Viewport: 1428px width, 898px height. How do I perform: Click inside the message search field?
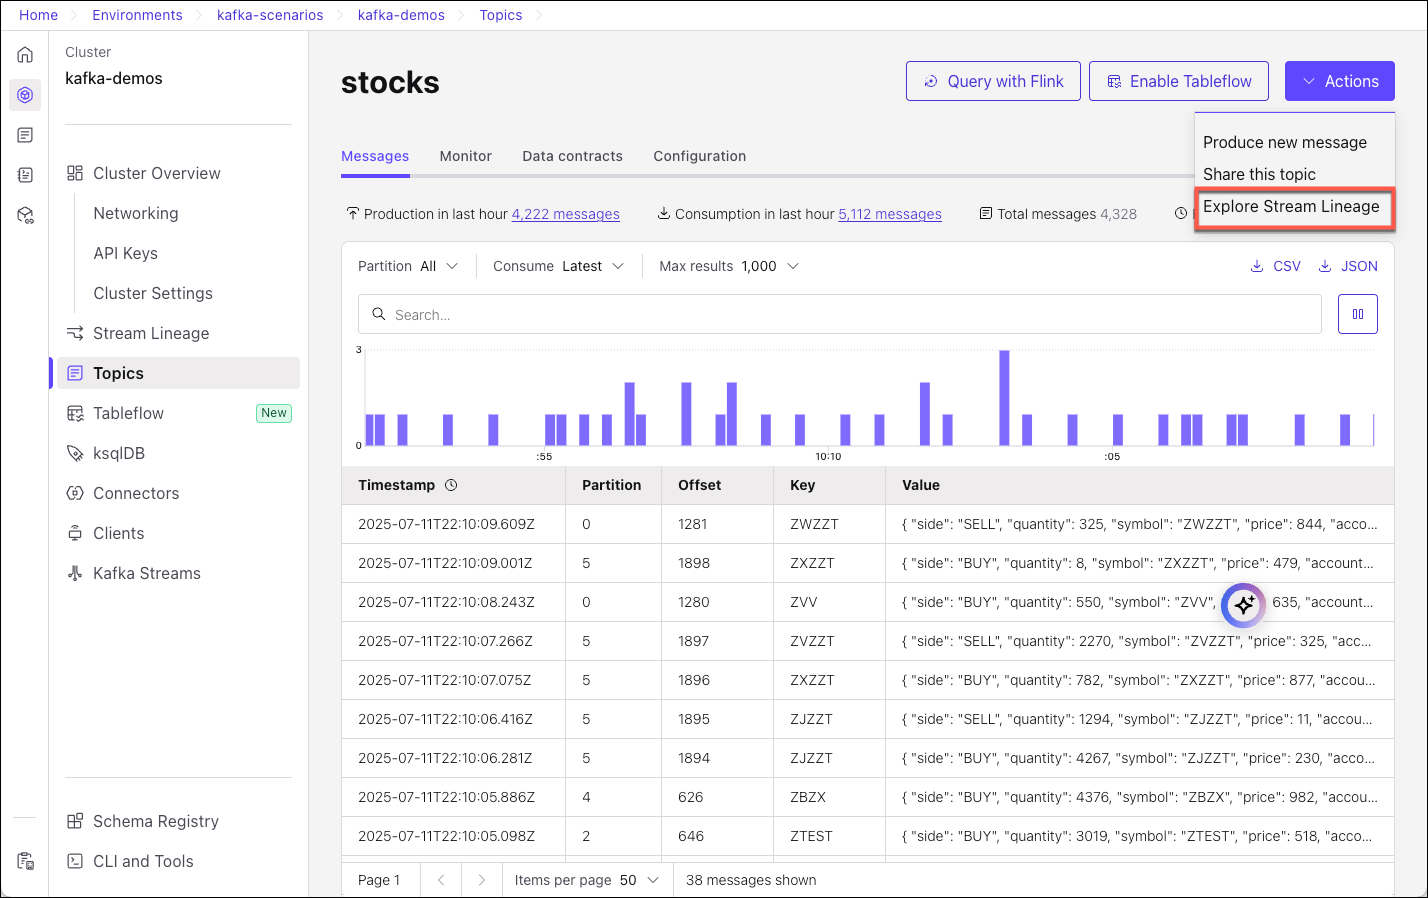click(x=838, y=315)
